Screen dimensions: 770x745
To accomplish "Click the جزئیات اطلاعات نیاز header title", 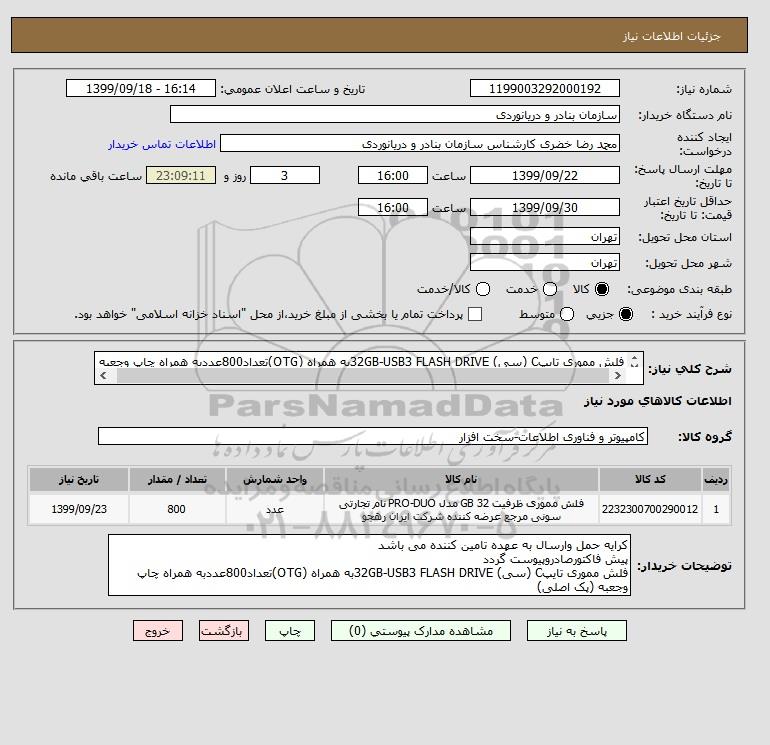I will tap(671, 36).
